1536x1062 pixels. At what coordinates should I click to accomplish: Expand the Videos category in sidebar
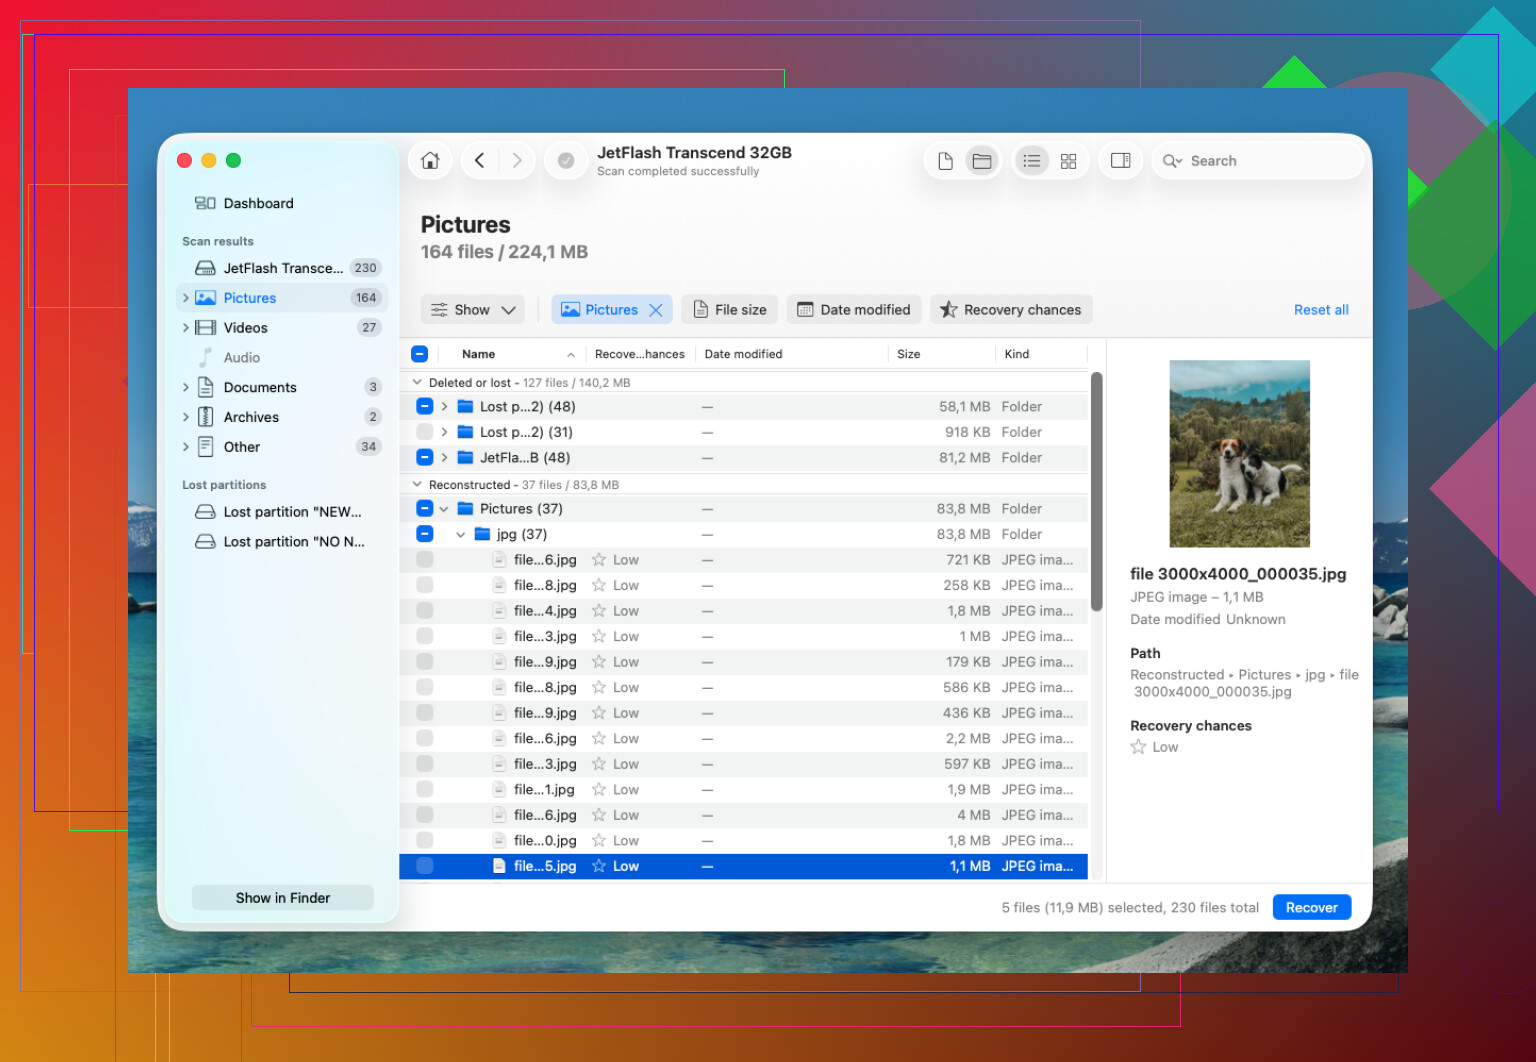click(x=186, y=328)
